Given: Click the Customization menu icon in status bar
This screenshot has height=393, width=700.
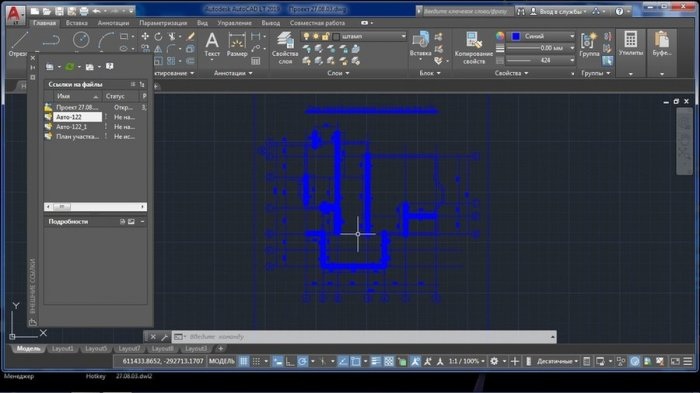Looking at the screenshot, I should tap(688, 361).
